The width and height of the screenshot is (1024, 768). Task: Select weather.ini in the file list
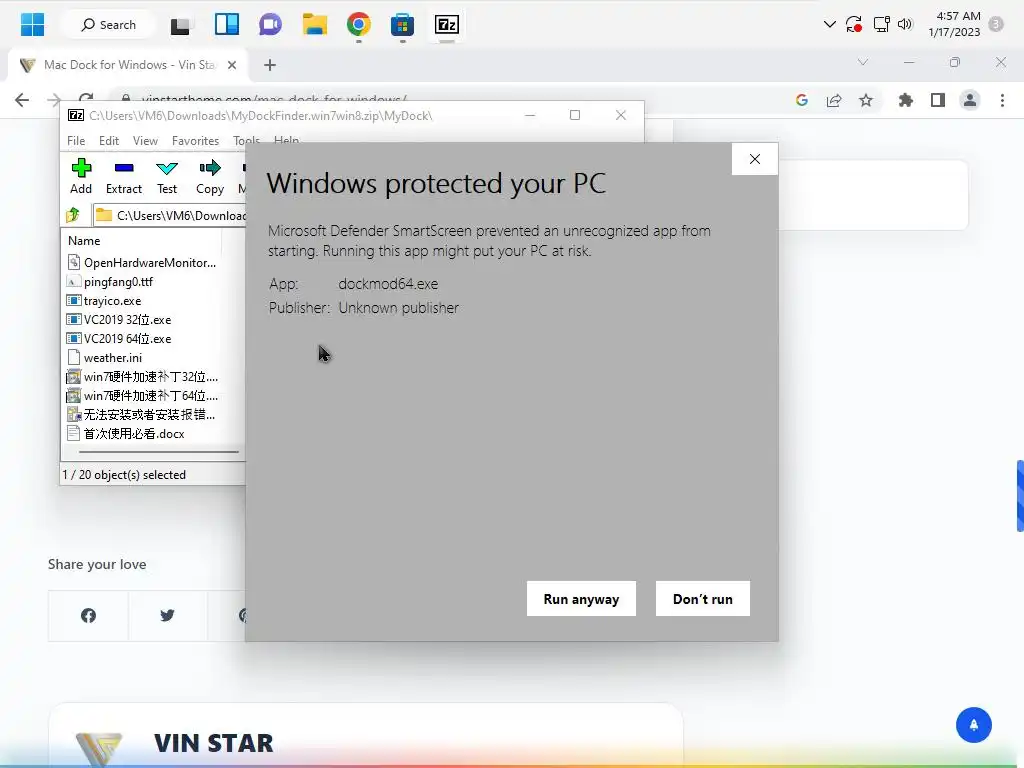(x=105, y=357)
